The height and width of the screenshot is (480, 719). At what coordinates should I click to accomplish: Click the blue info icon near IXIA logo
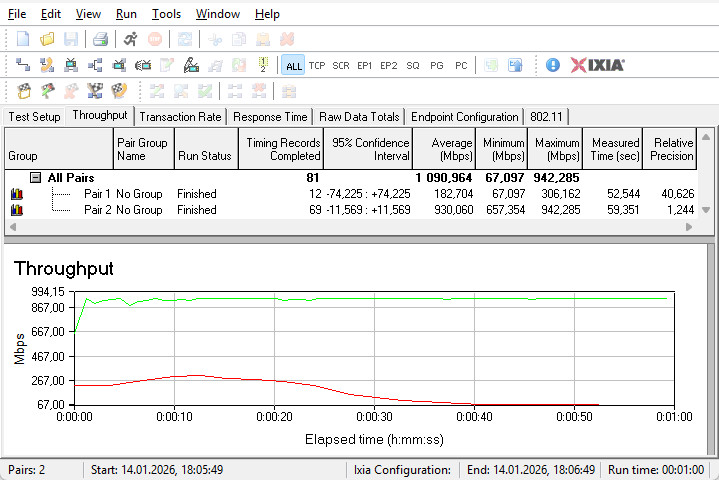pos(553,65)
